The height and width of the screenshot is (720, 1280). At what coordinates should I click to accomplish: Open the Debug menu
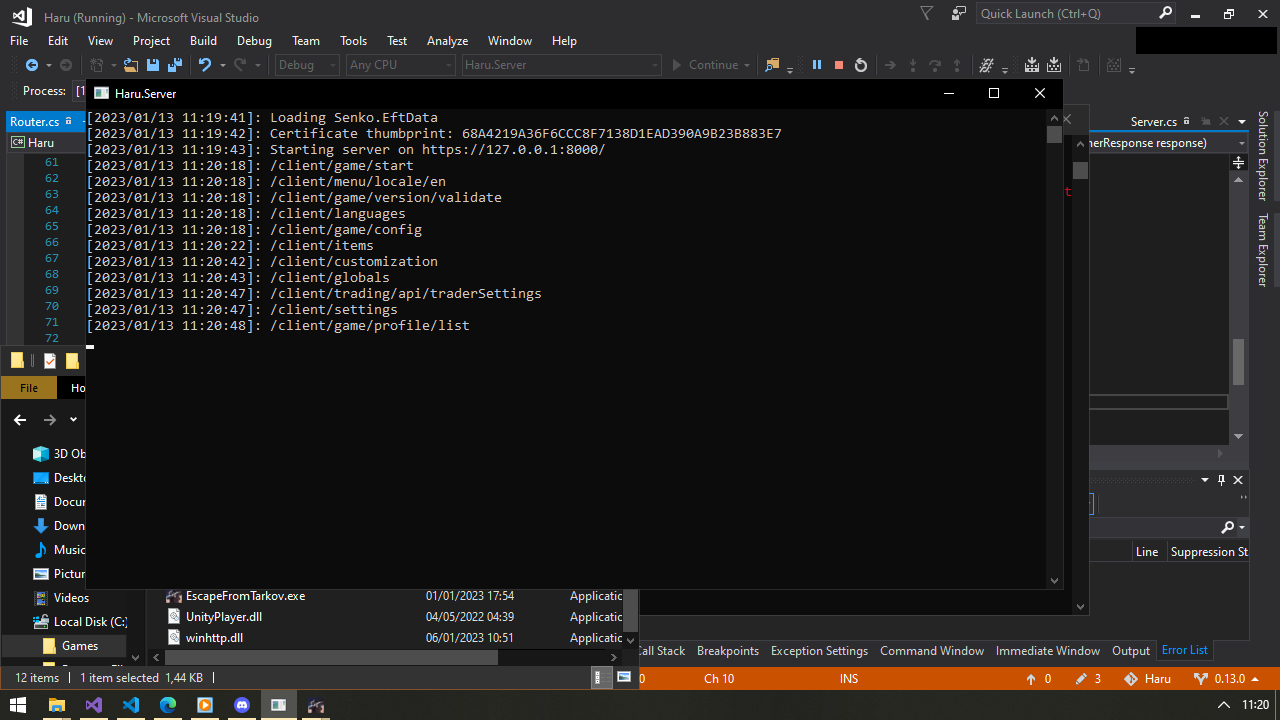pos(254,41)
